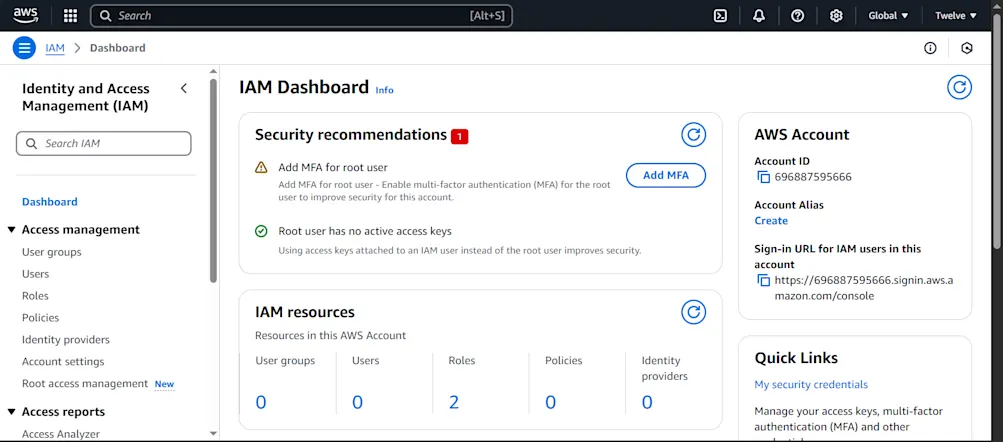Open Dashboard in the side navigation

50,201
